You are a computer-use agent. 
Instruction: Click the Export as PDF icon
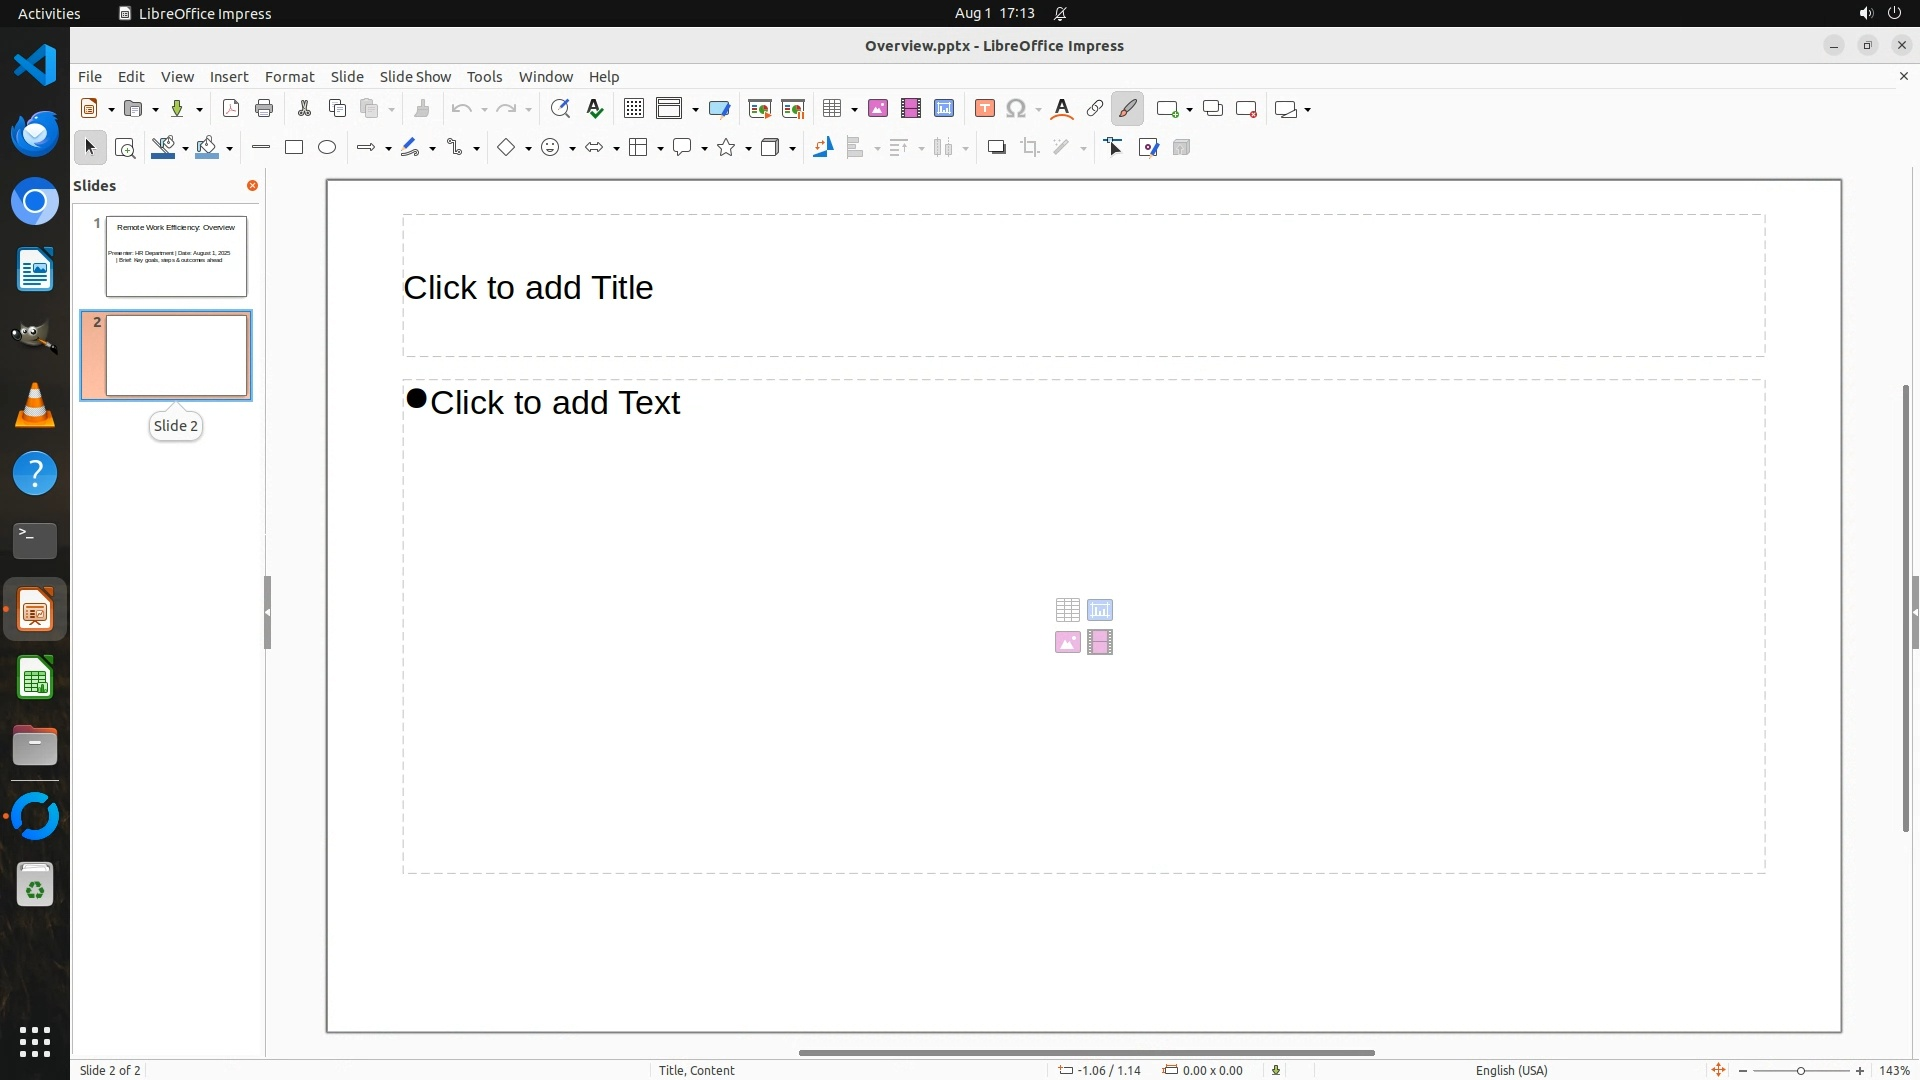tap(231, 109)
